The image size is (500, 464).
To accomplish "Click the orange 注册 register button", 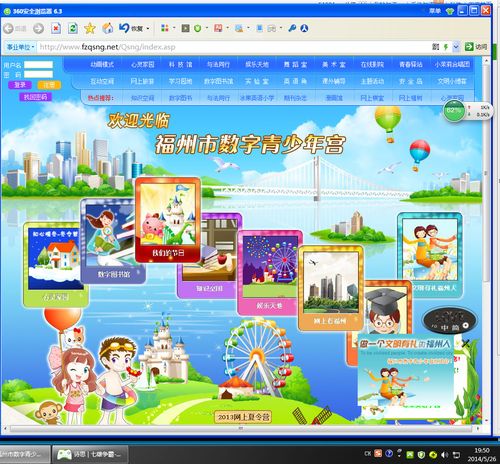I will coord(49,85).
